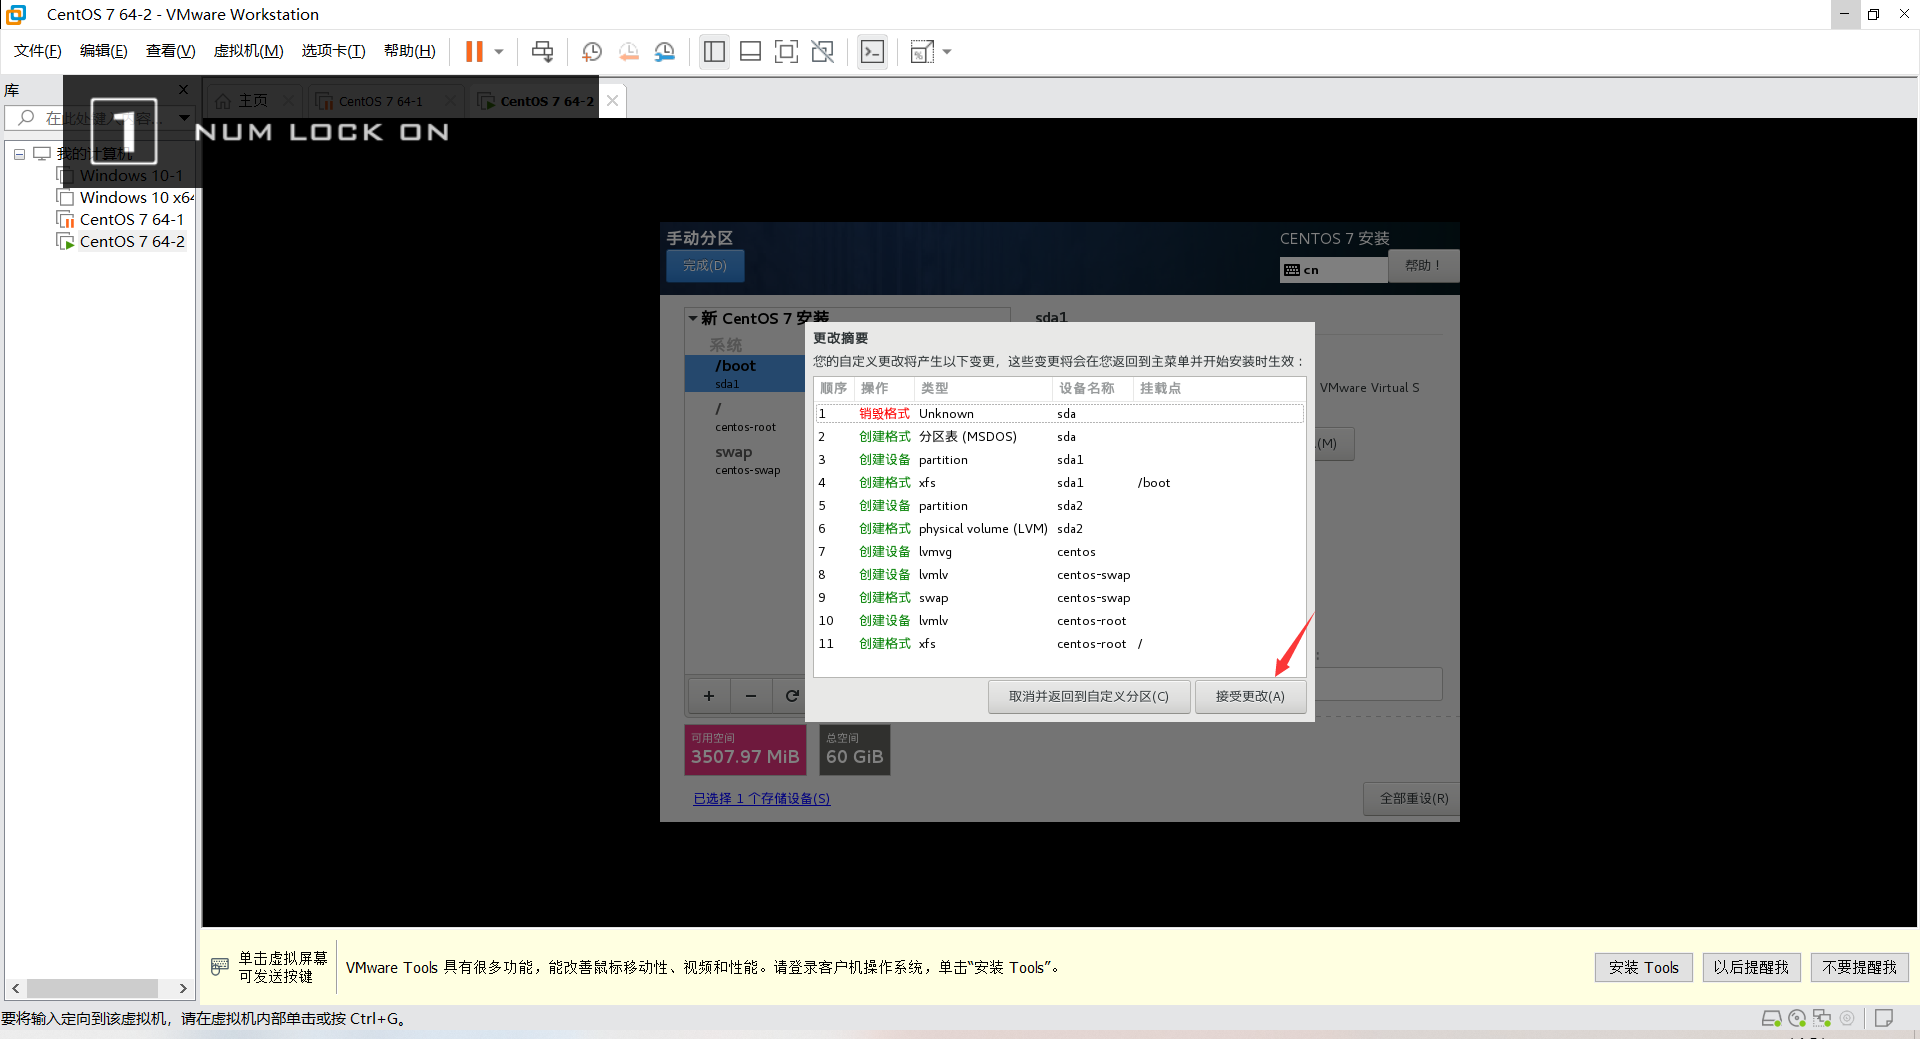Switch to Unity mode icon
The height and width of the screenshot is (1039, 1920).
[x=823, y=52]
